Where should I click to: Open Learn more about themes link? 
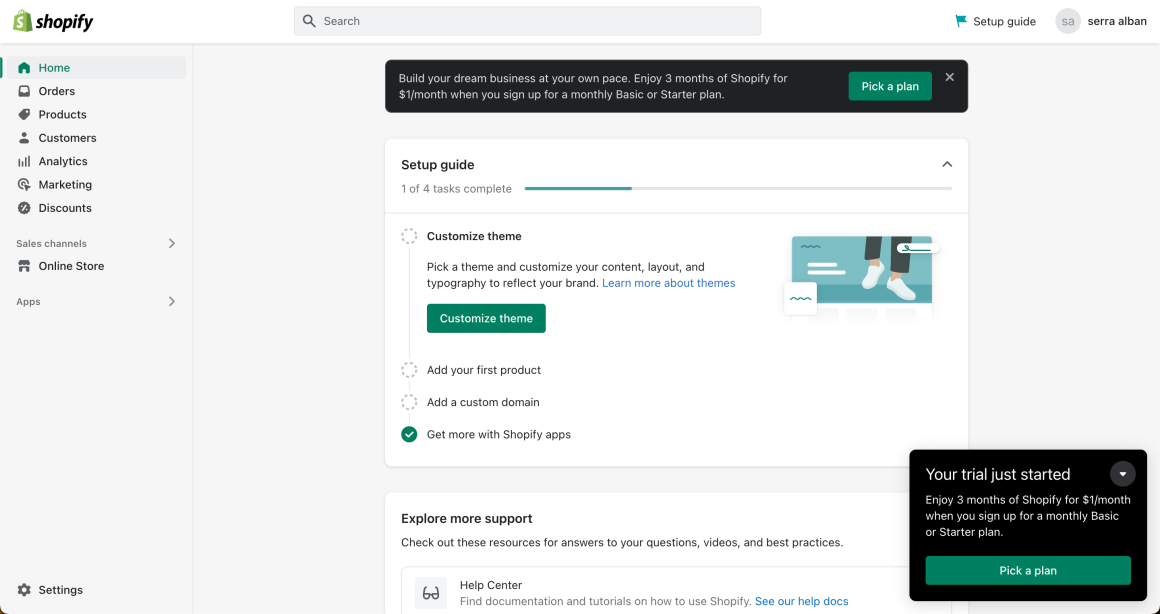pos(668,283)
